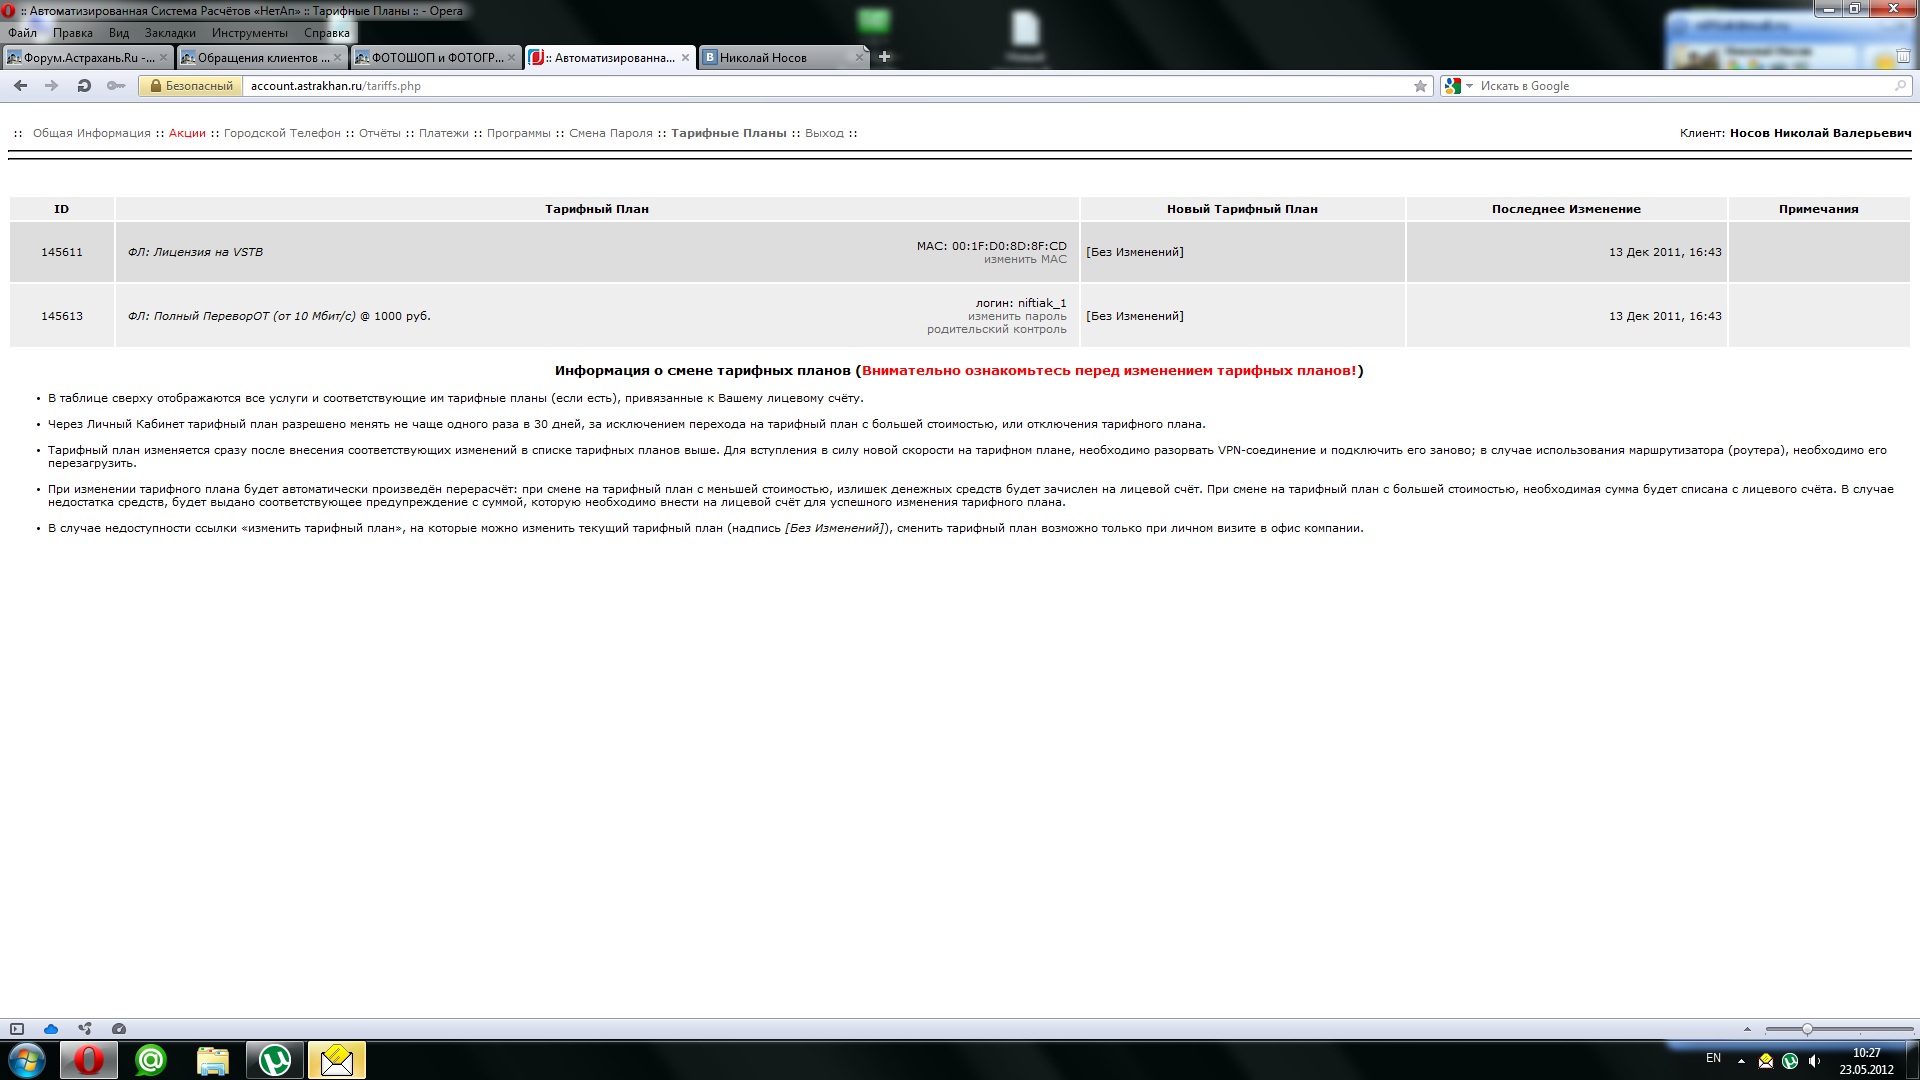Viewport: 1920px width, 1080px height.
Task: Reload the page with the refresh icon
Action: [84, 86]
